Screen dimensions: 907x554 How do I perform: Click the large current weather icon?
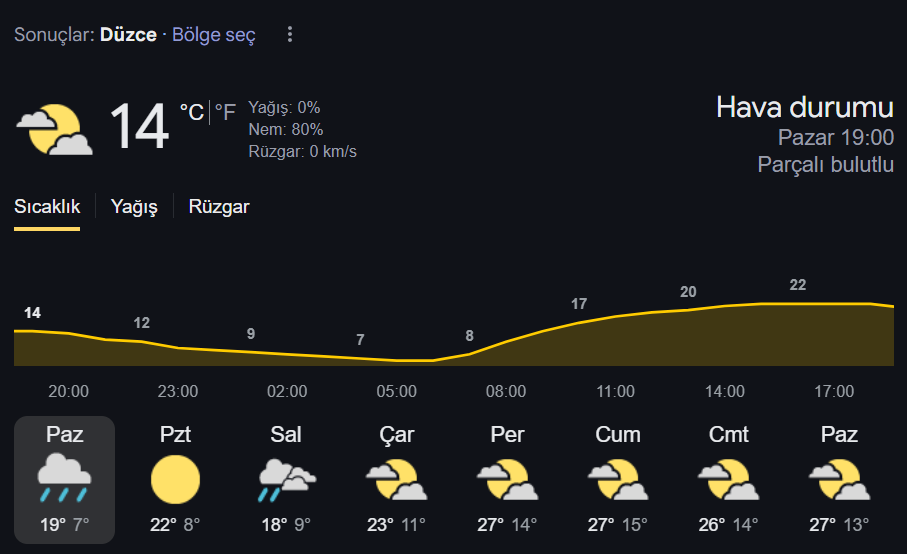click(x=55, y=130)
